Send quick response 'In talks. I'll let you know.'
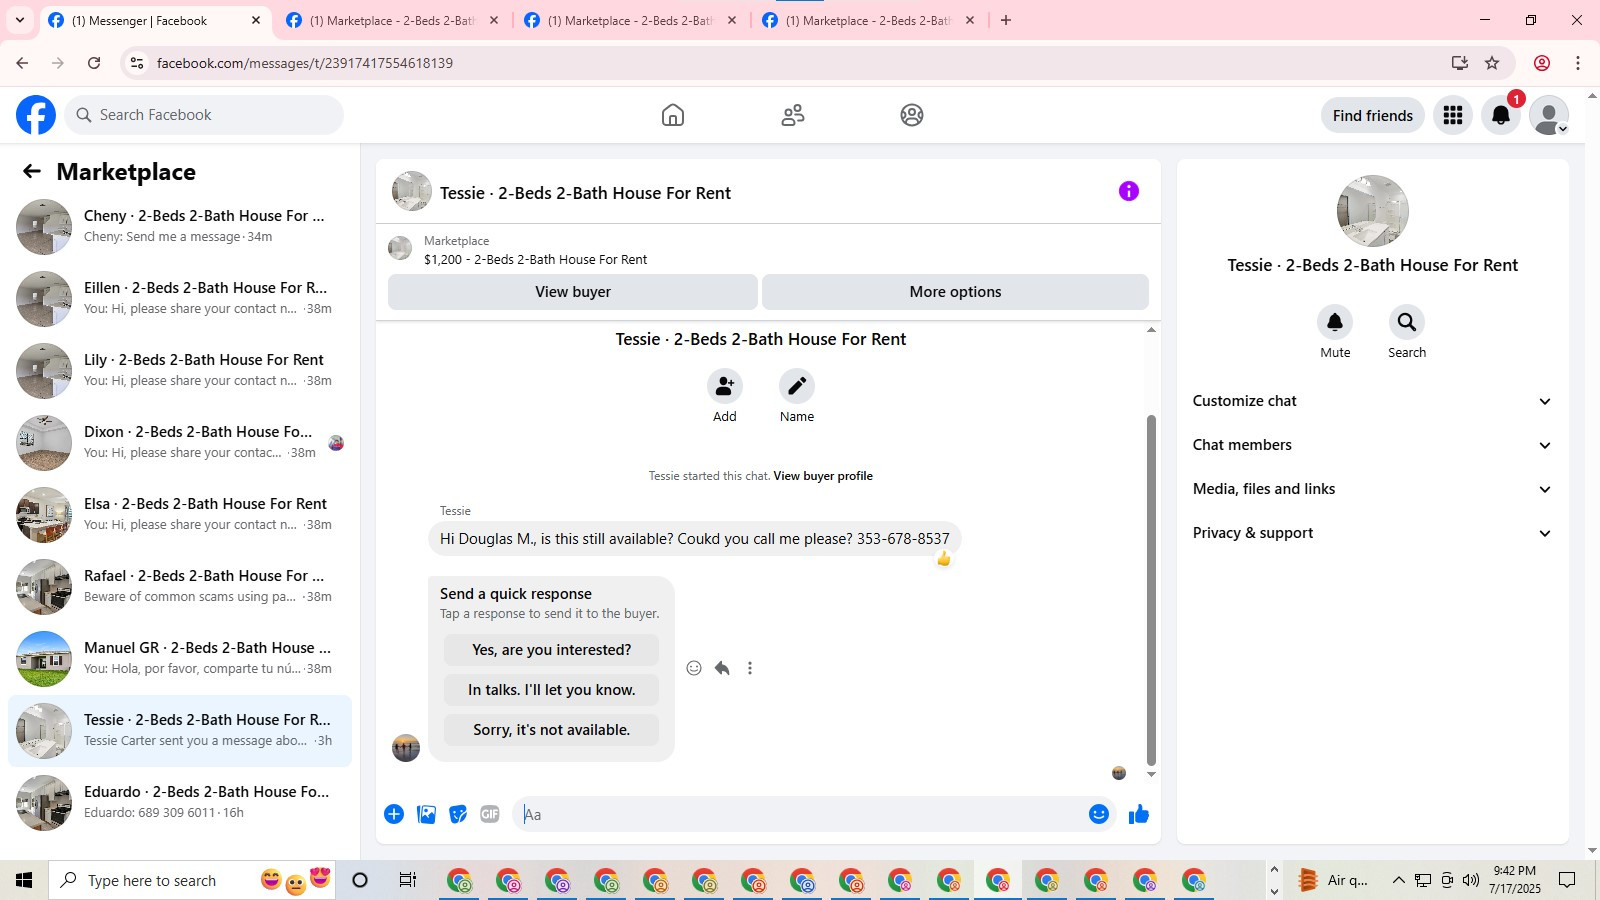Image resolution: width=1600 pixels, height=900 pixels. coord(551,690)
